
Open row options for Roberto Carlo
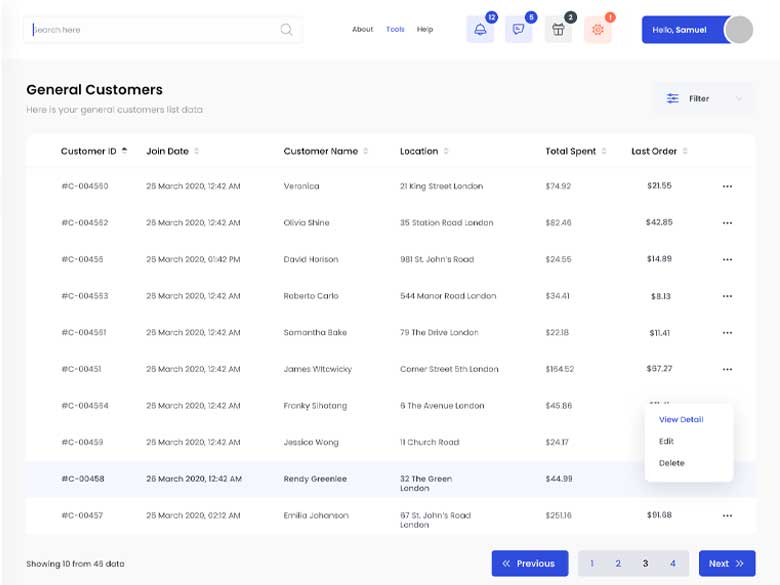coord(727,296)
